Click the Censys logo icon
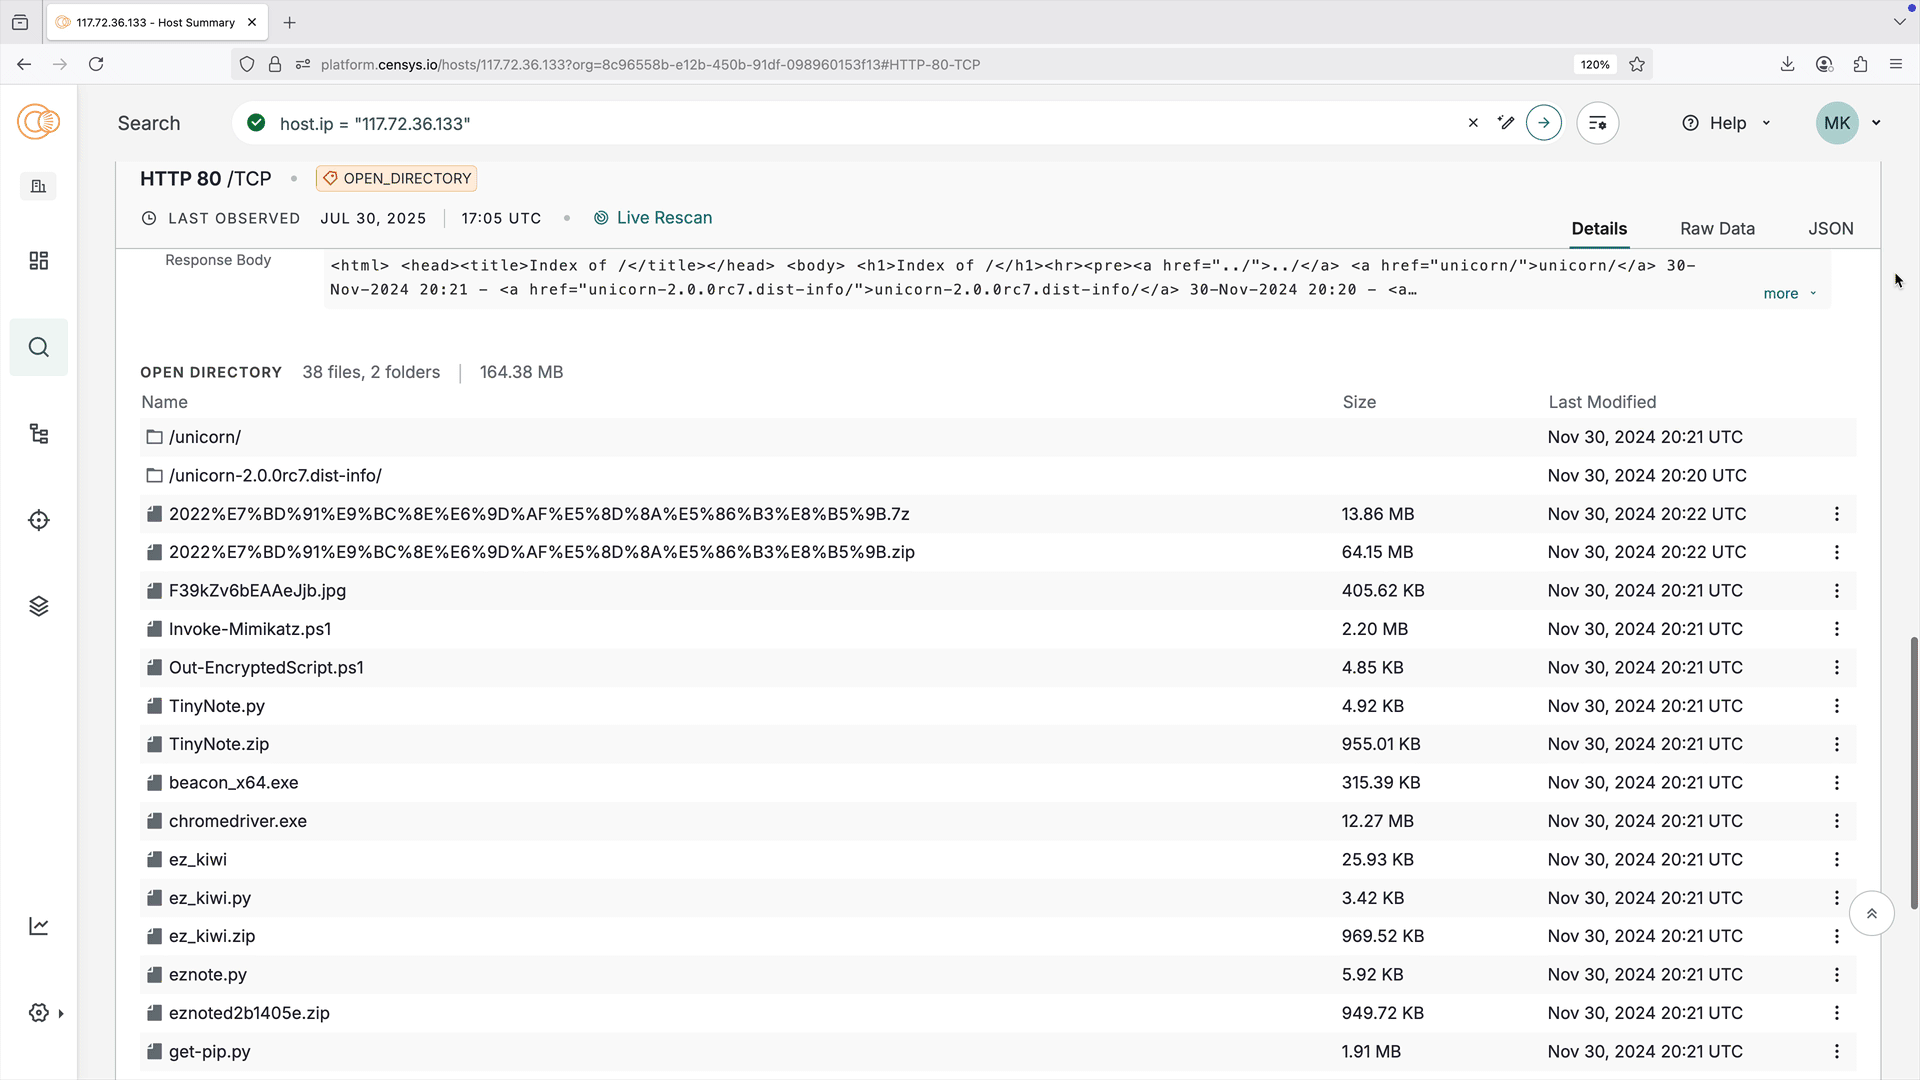 point(38,122)
